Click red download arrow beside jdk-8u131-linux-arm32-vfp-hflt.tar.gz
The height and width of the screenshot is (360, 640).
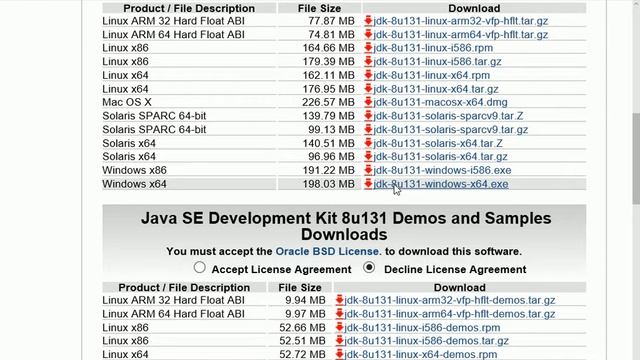(368, 20)
